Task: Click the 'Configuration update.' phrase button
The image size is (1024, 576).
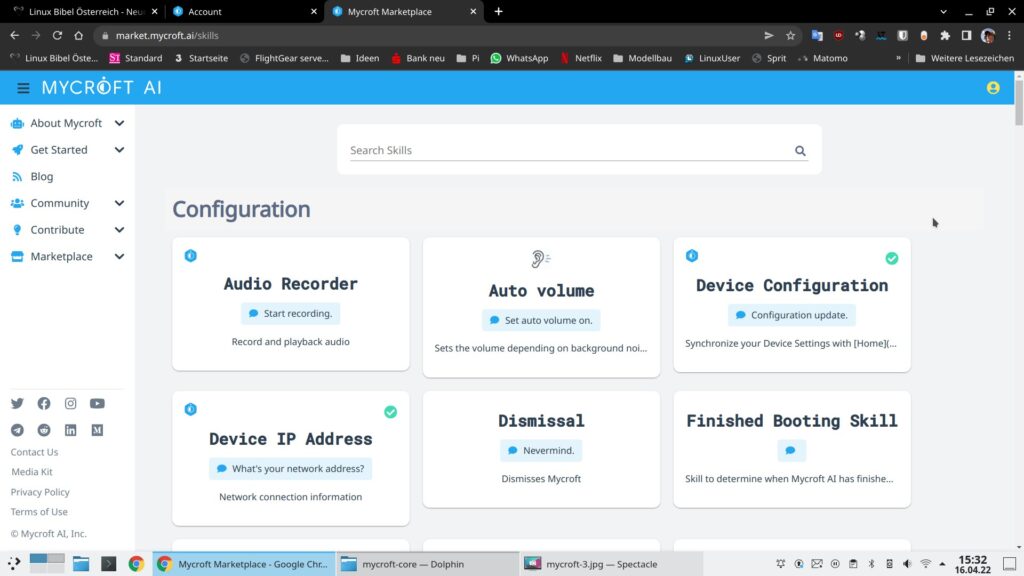Action: (x=792, y=315)
